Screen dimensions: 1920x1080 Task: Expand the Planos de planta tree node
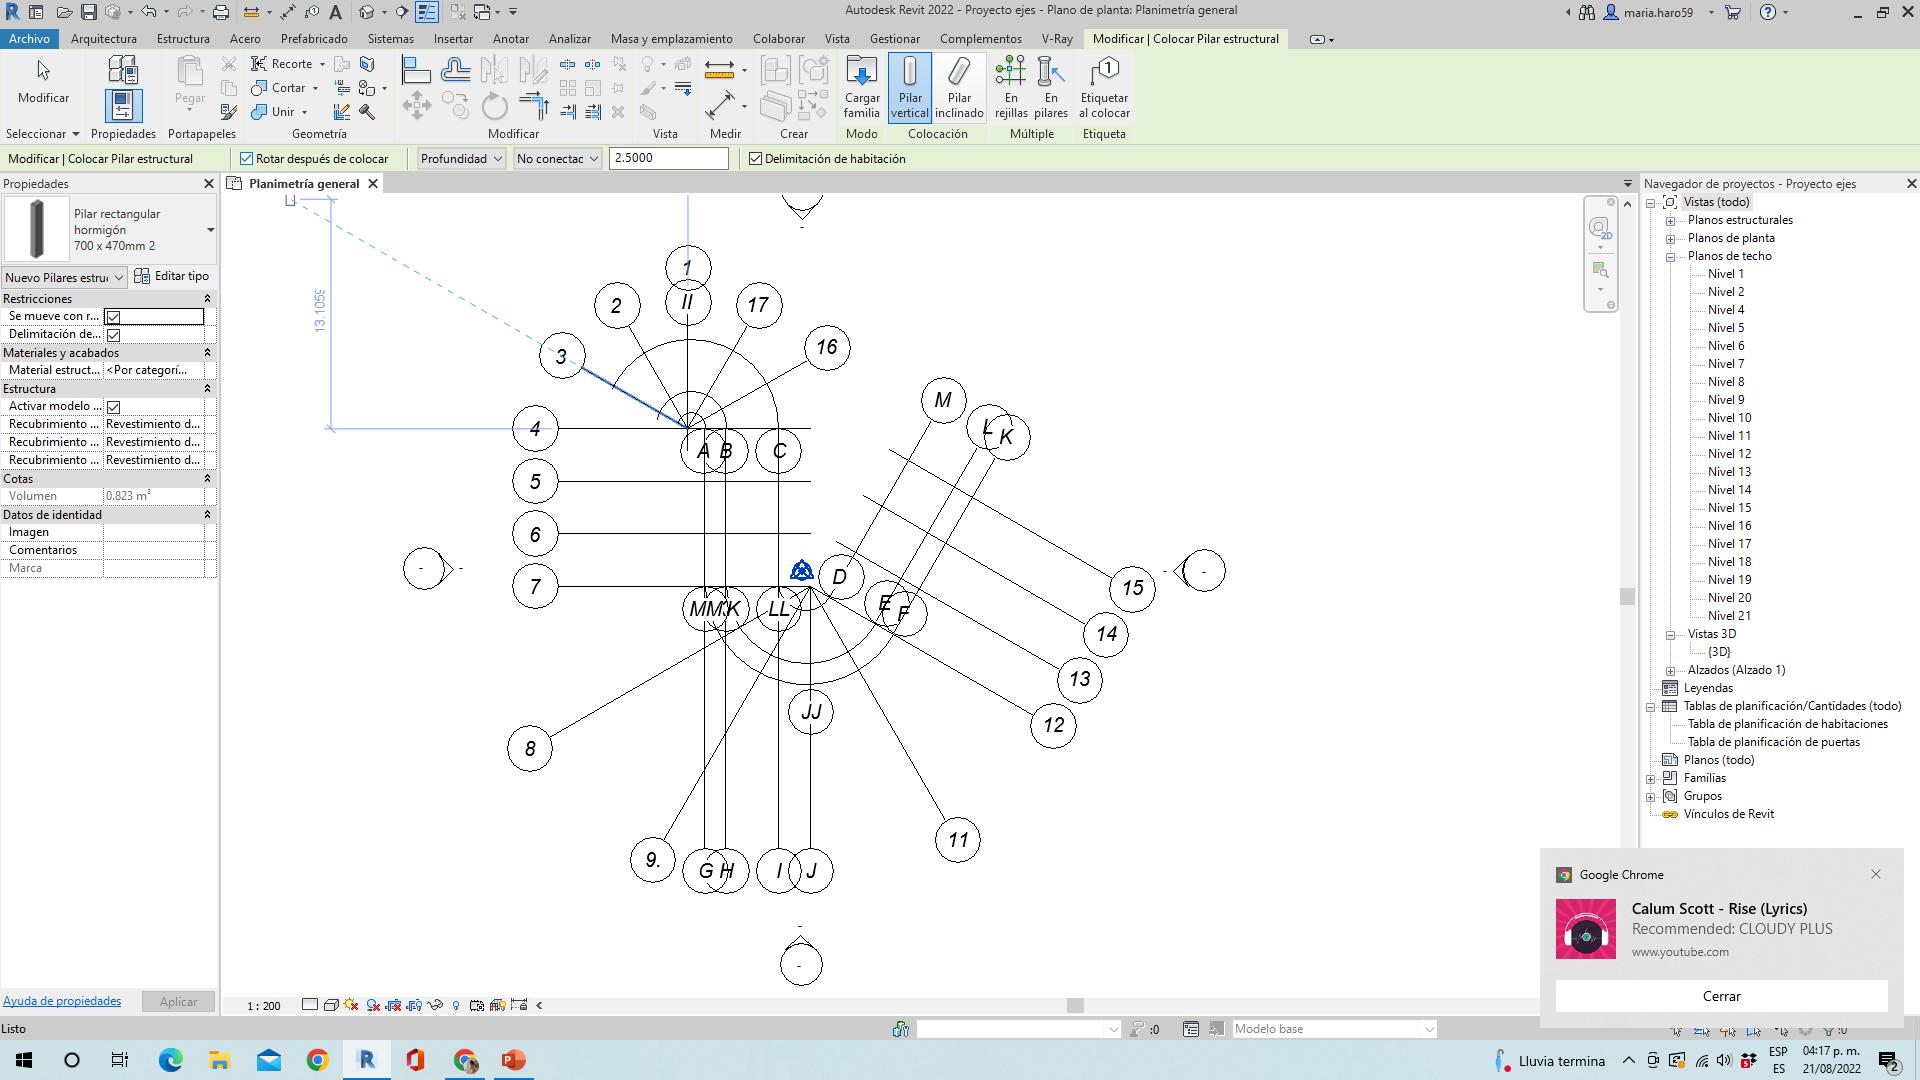(x=1670, y=238)
